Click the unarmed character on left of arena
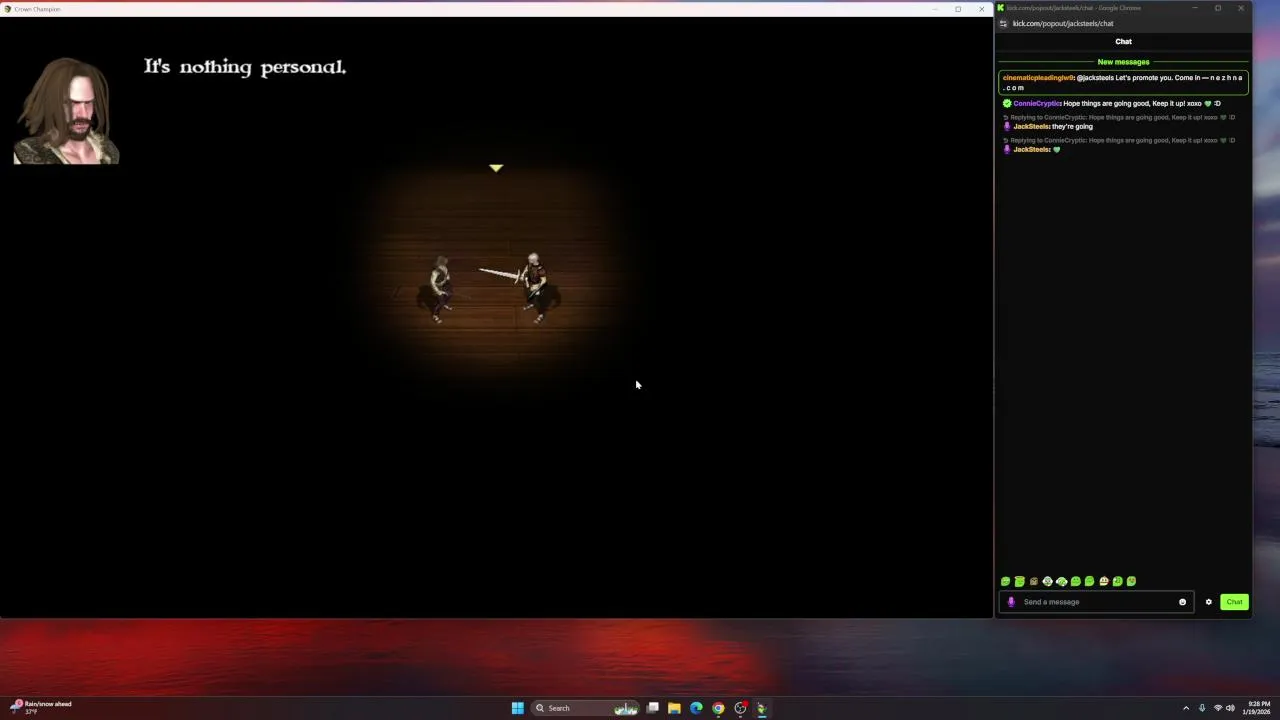Screen dimensions: 1280x720 440,290
